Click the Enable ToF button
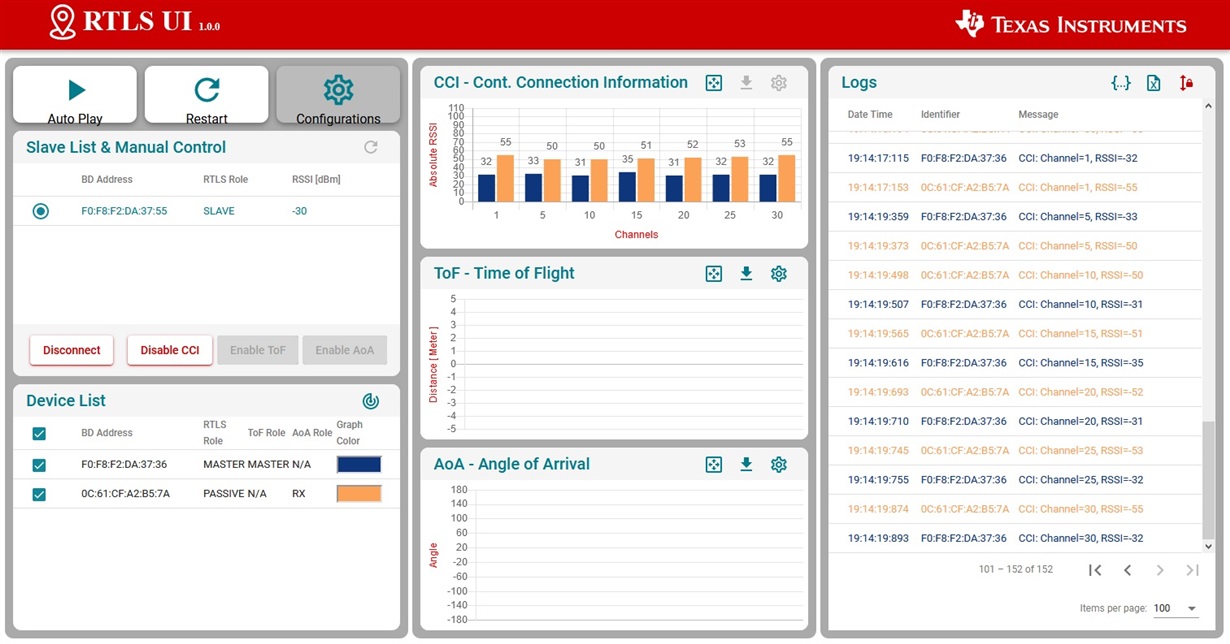1230x644 pixels. [x=258, y=350]
